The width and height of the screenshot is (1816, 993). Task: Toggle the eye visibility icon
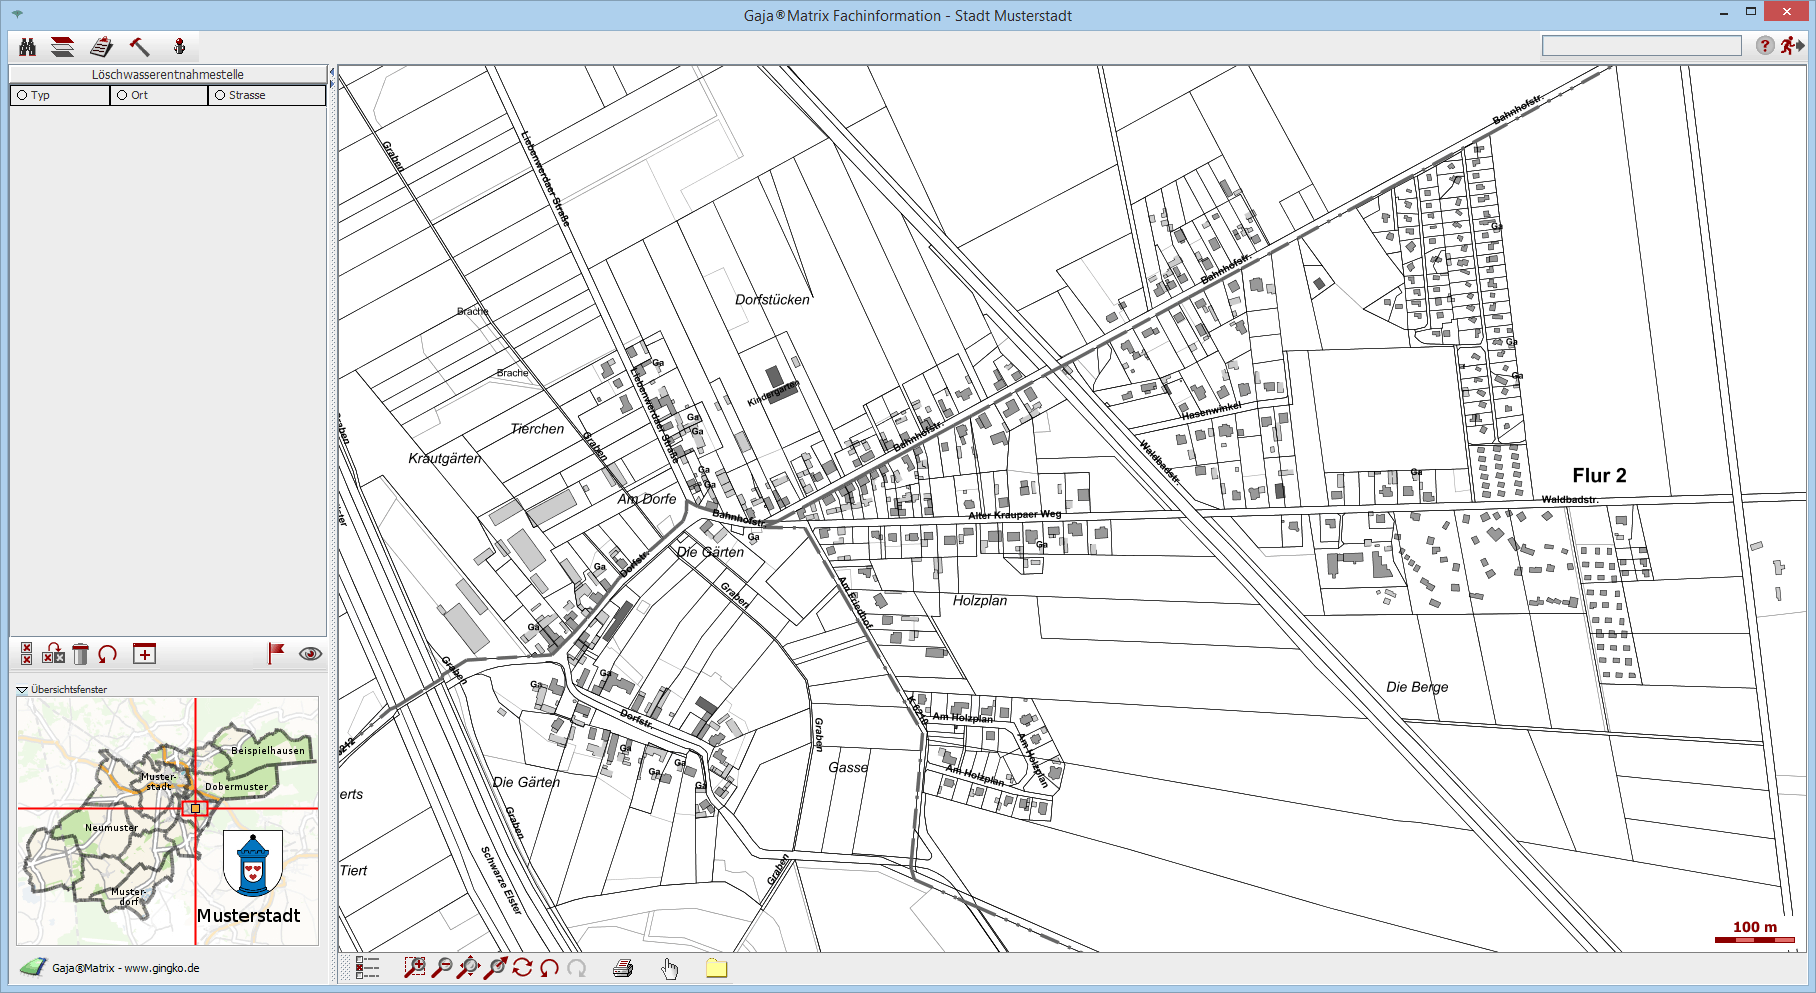[310, 654]
